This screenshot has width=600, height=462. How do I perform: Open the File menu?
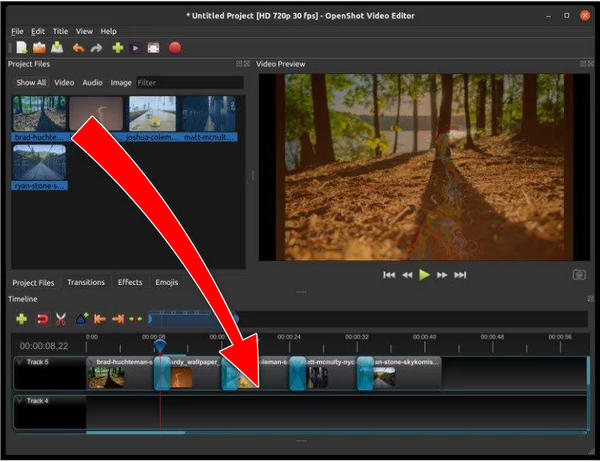[x=17, y=31]
